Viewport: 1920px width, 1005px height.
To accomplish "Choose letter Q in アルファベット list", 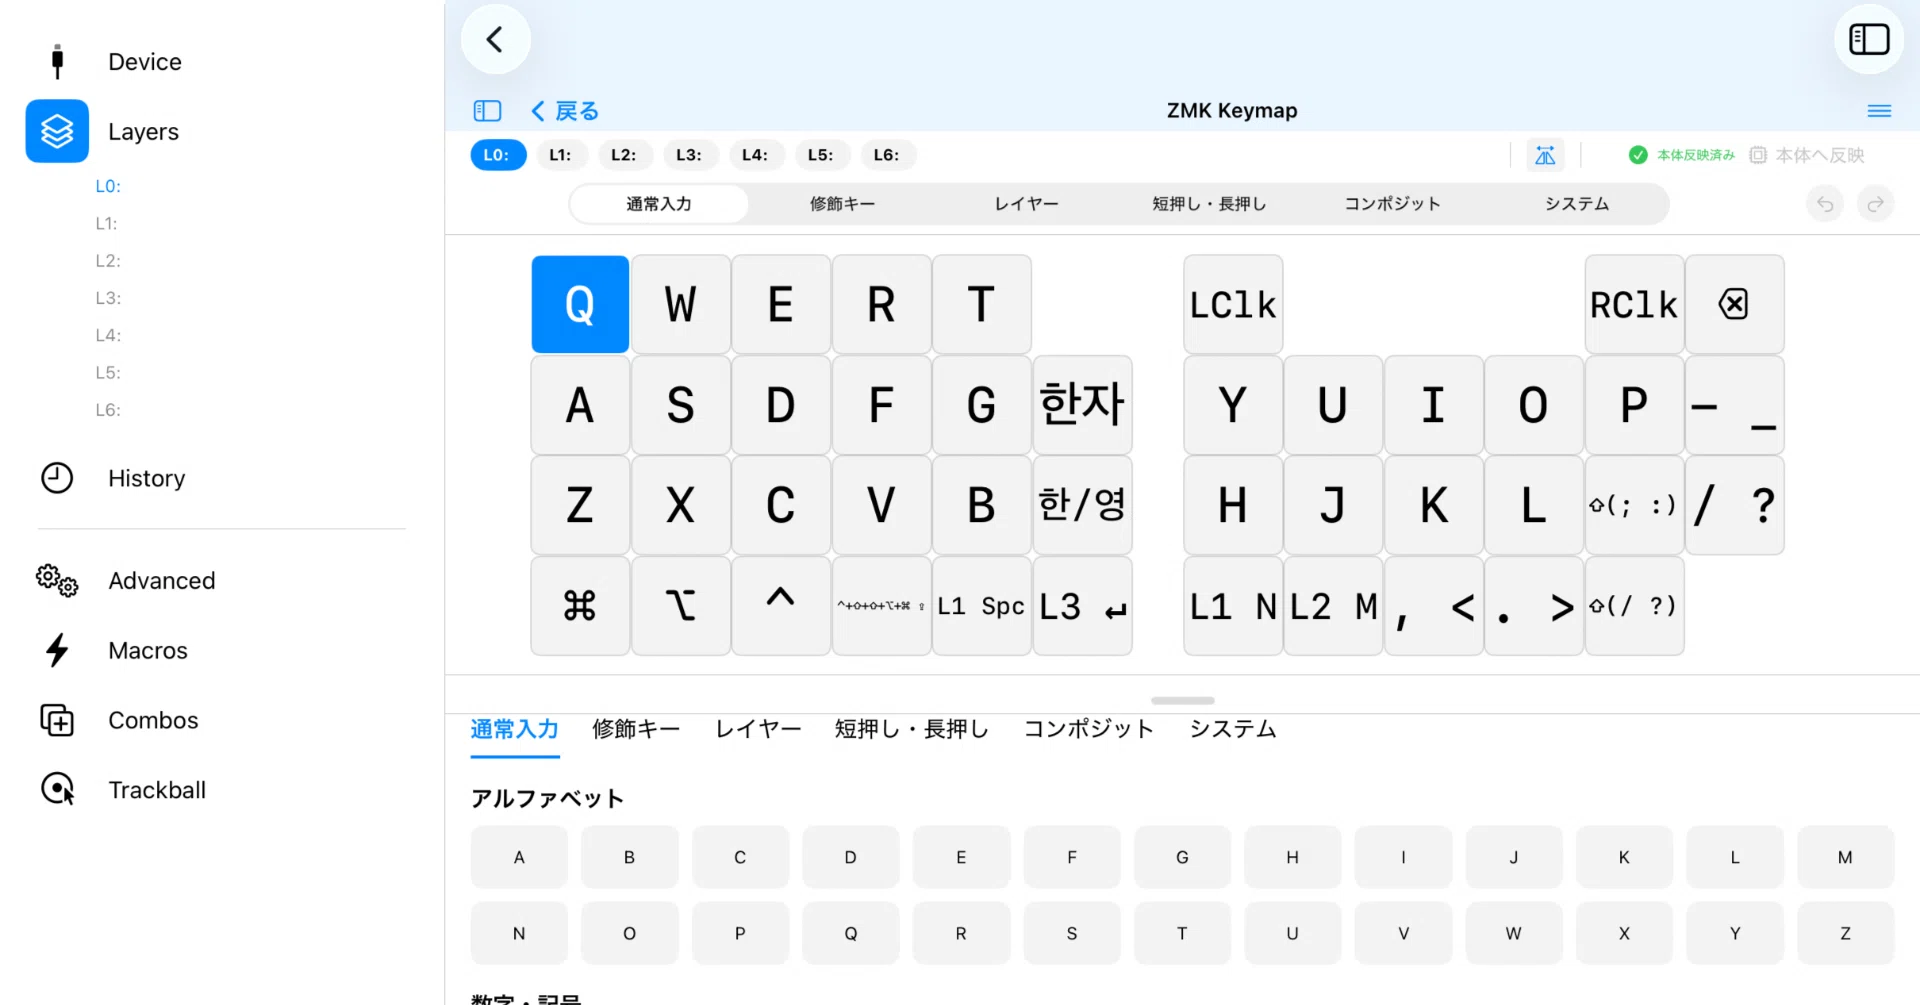I will coord(851,933).
